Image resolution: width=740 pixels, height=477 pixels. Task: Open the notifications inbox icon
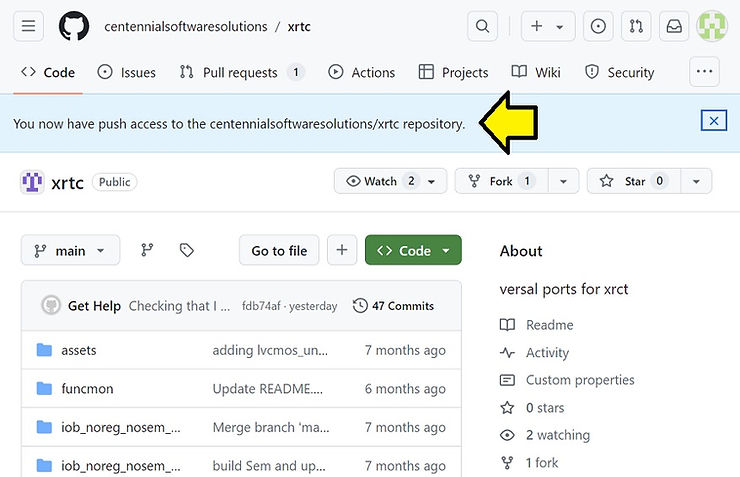pyautogui.click(x=674, y=27)
